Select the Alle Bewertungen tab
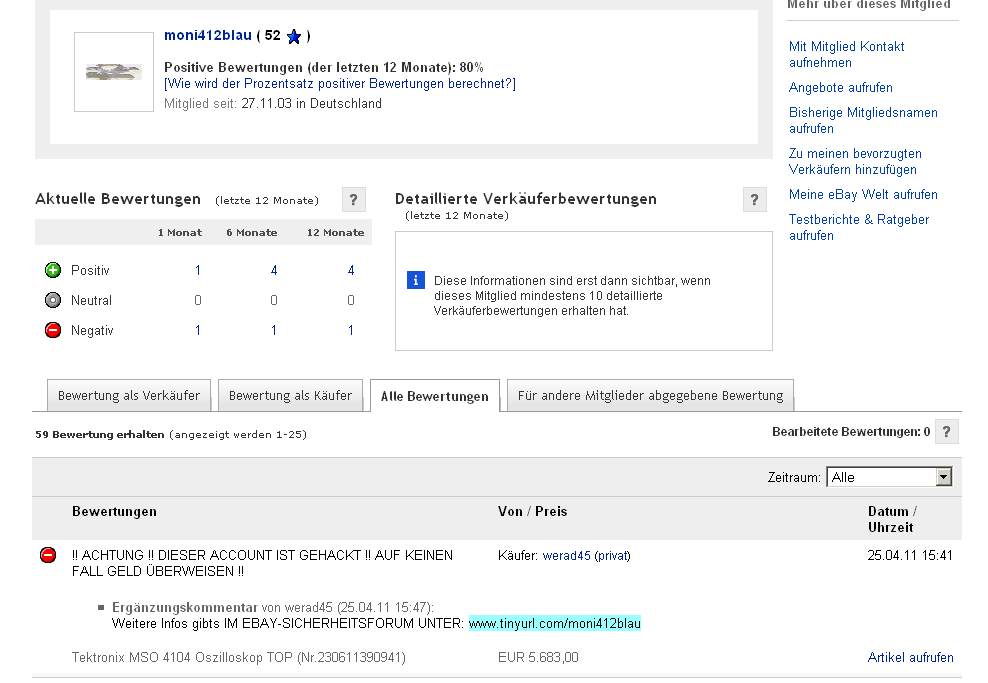The width and height of the screenshot is (988, 683). (435, 396)
